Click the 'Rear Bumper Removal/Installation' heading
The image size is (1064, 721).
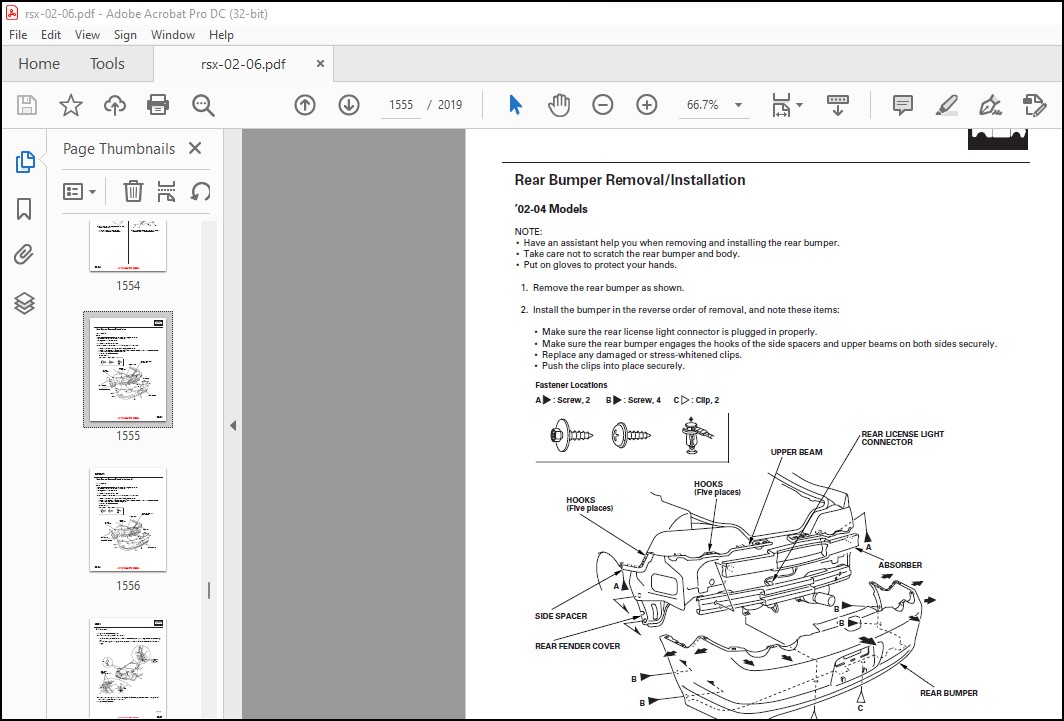pos(630,180)
